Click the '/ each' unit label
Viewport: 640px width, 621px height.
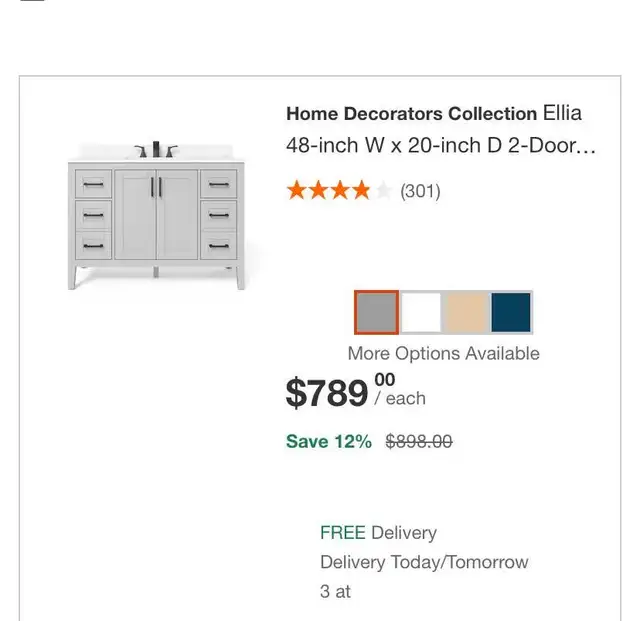tap(400, 398)
